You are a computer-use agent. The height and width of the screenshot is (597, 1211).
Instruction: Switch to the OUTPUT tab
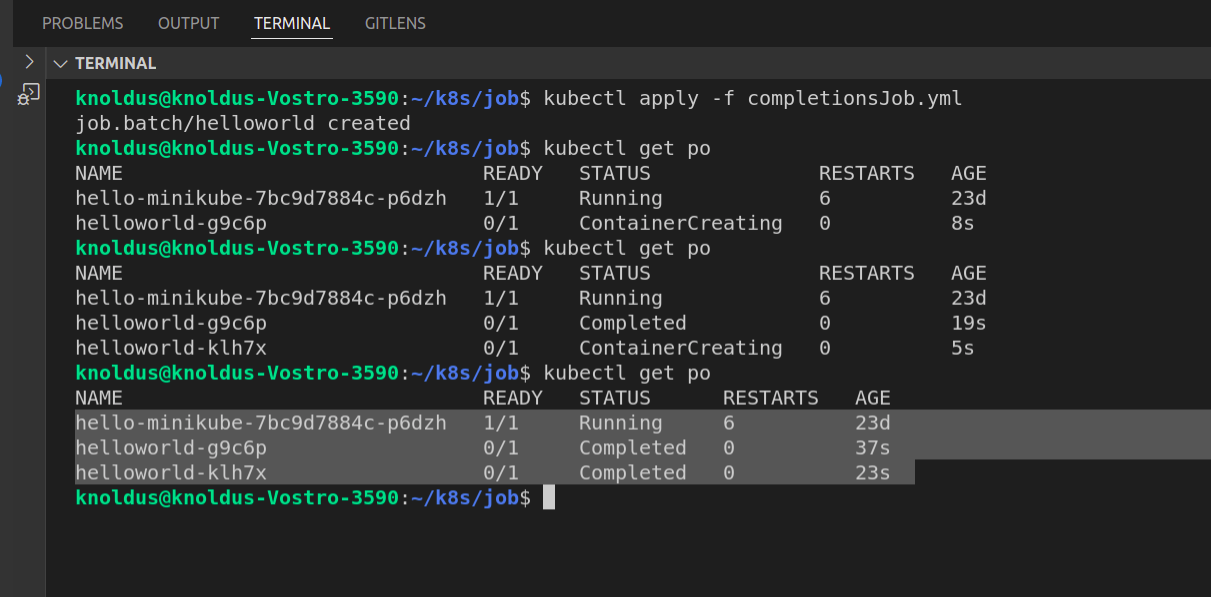pyautogui.click(x=188, y=23)
